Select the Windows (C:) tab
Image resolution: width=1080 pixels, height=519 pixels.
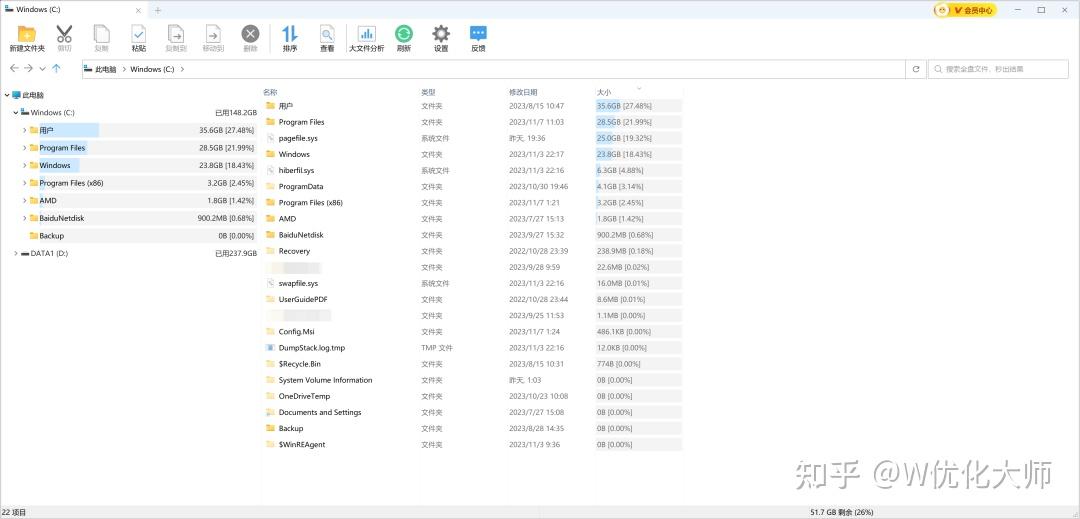[73, 10]
